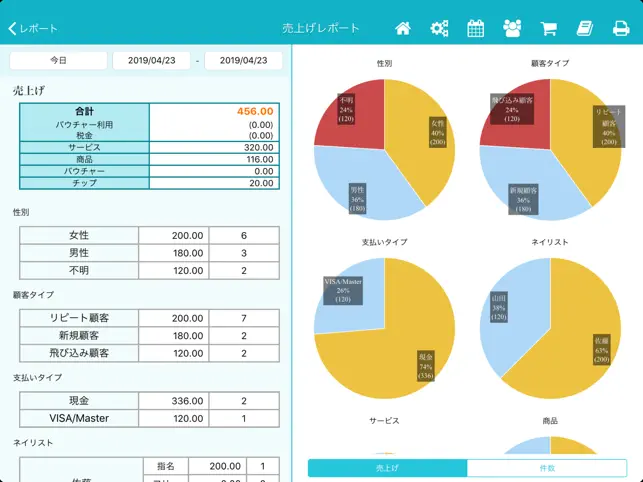
Task: Go back to レポート with the chevron
Action: click(32, 28)
